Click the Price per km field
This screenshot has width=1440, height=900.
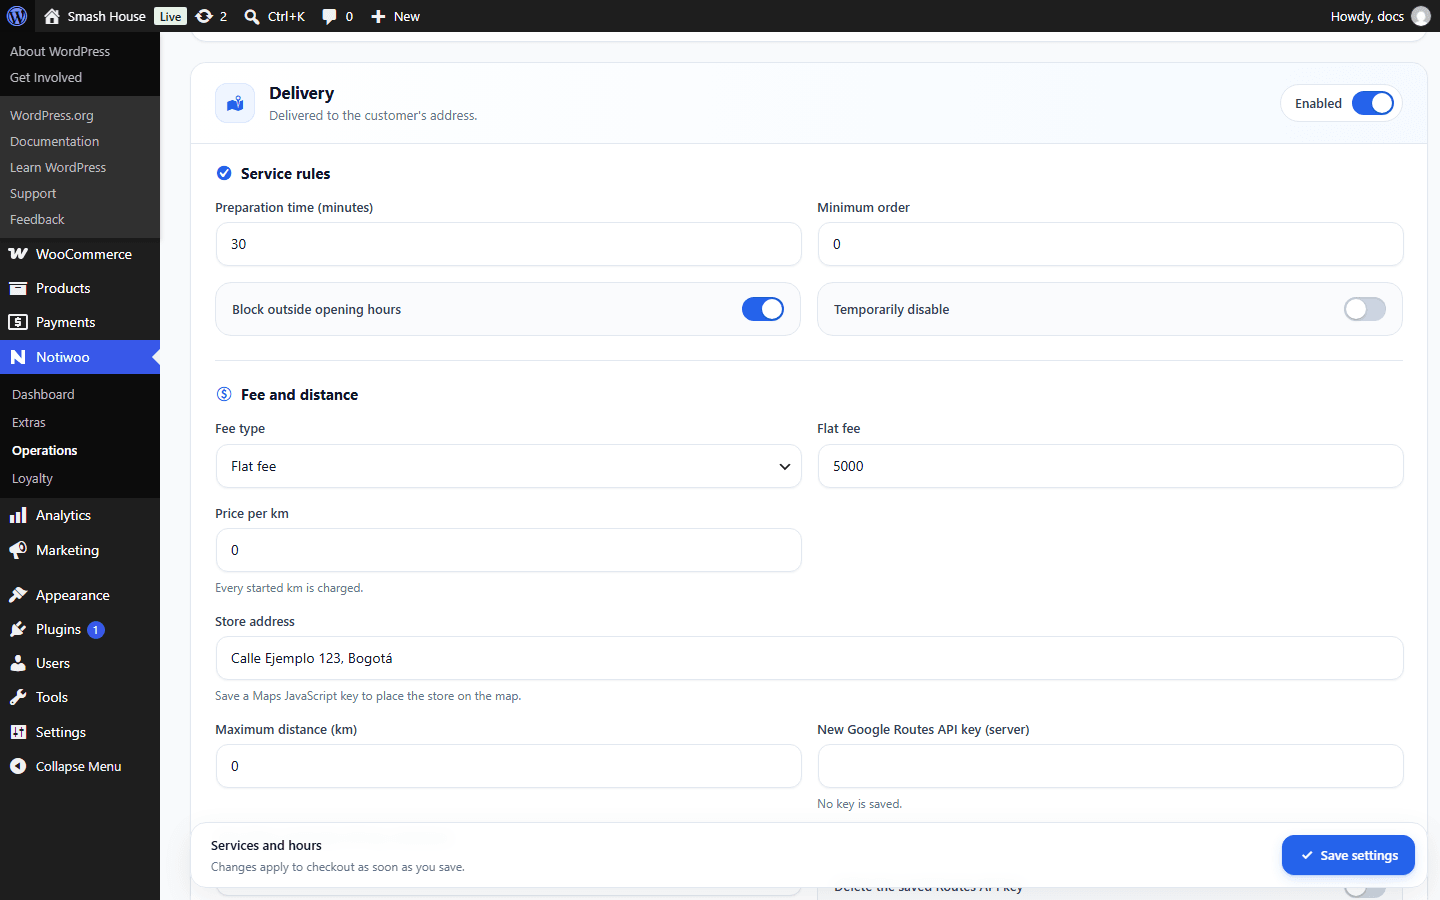tap(509, 550)
